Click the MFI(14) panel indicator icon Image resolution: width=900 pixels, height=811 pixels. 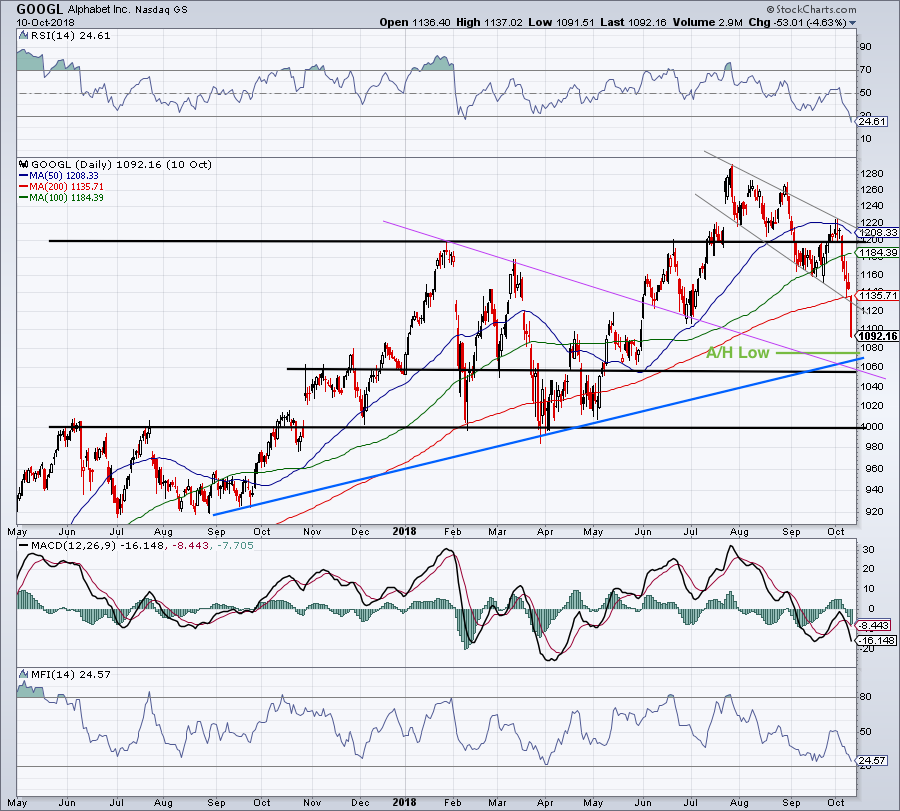click(x=24, y=674)
